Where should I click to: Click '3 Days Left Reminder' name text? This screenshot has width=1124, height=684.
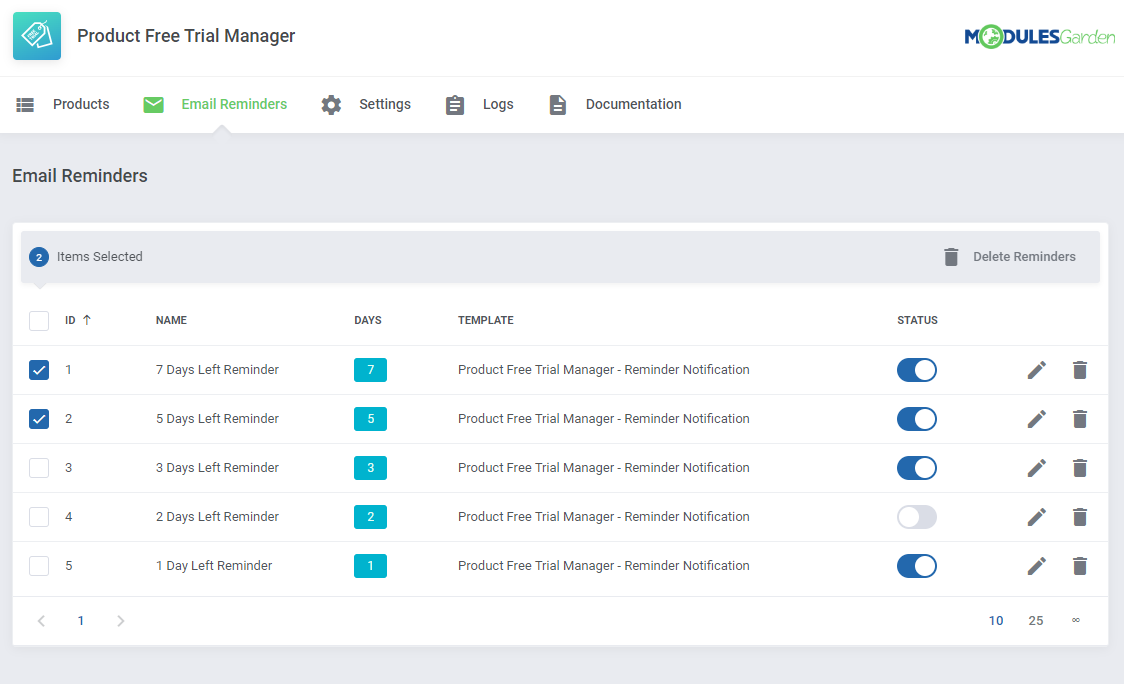(217, 468)
